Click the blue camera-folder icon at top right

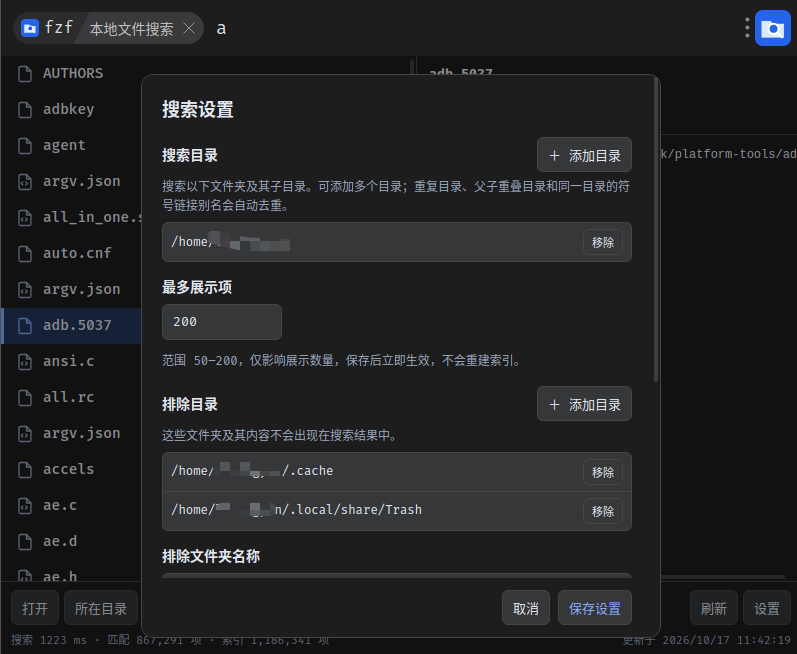[x=773, y=28]
